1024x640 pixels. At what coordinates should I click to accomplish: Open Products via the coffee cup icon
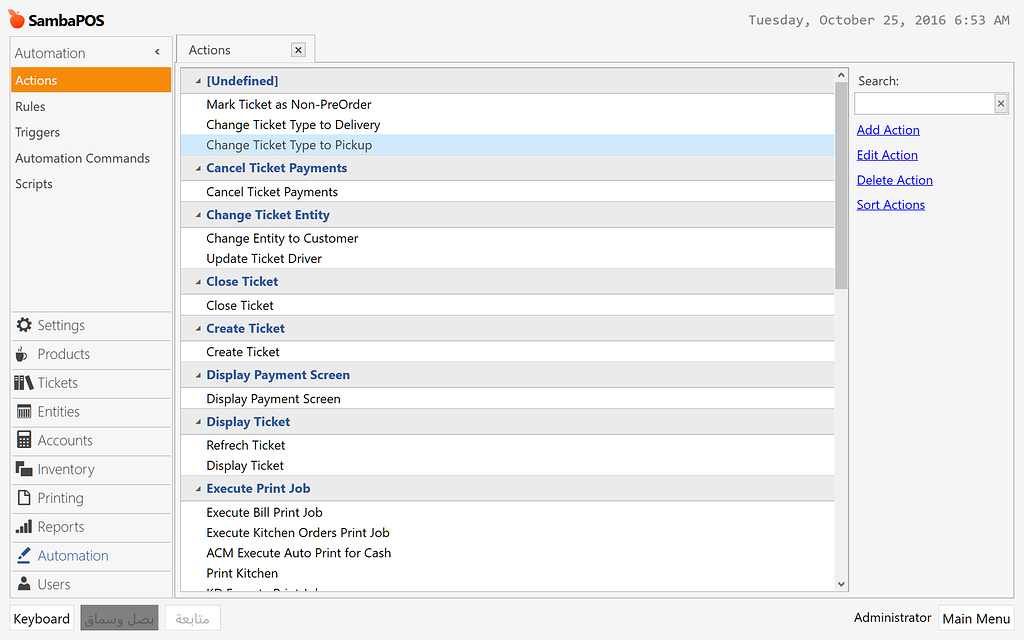point(22,354)
